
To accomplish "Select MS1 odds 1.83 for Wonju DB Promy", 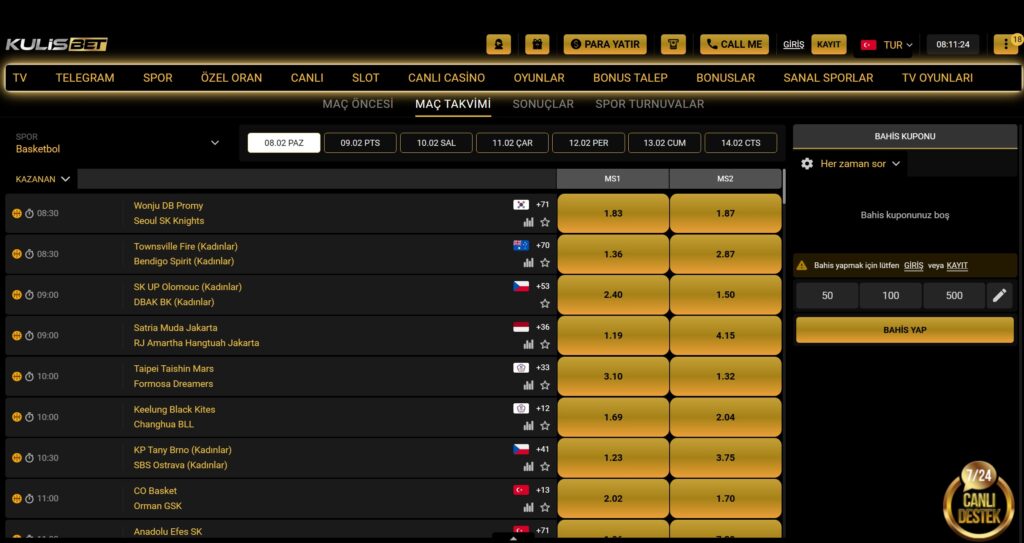I will pos(612,213).
